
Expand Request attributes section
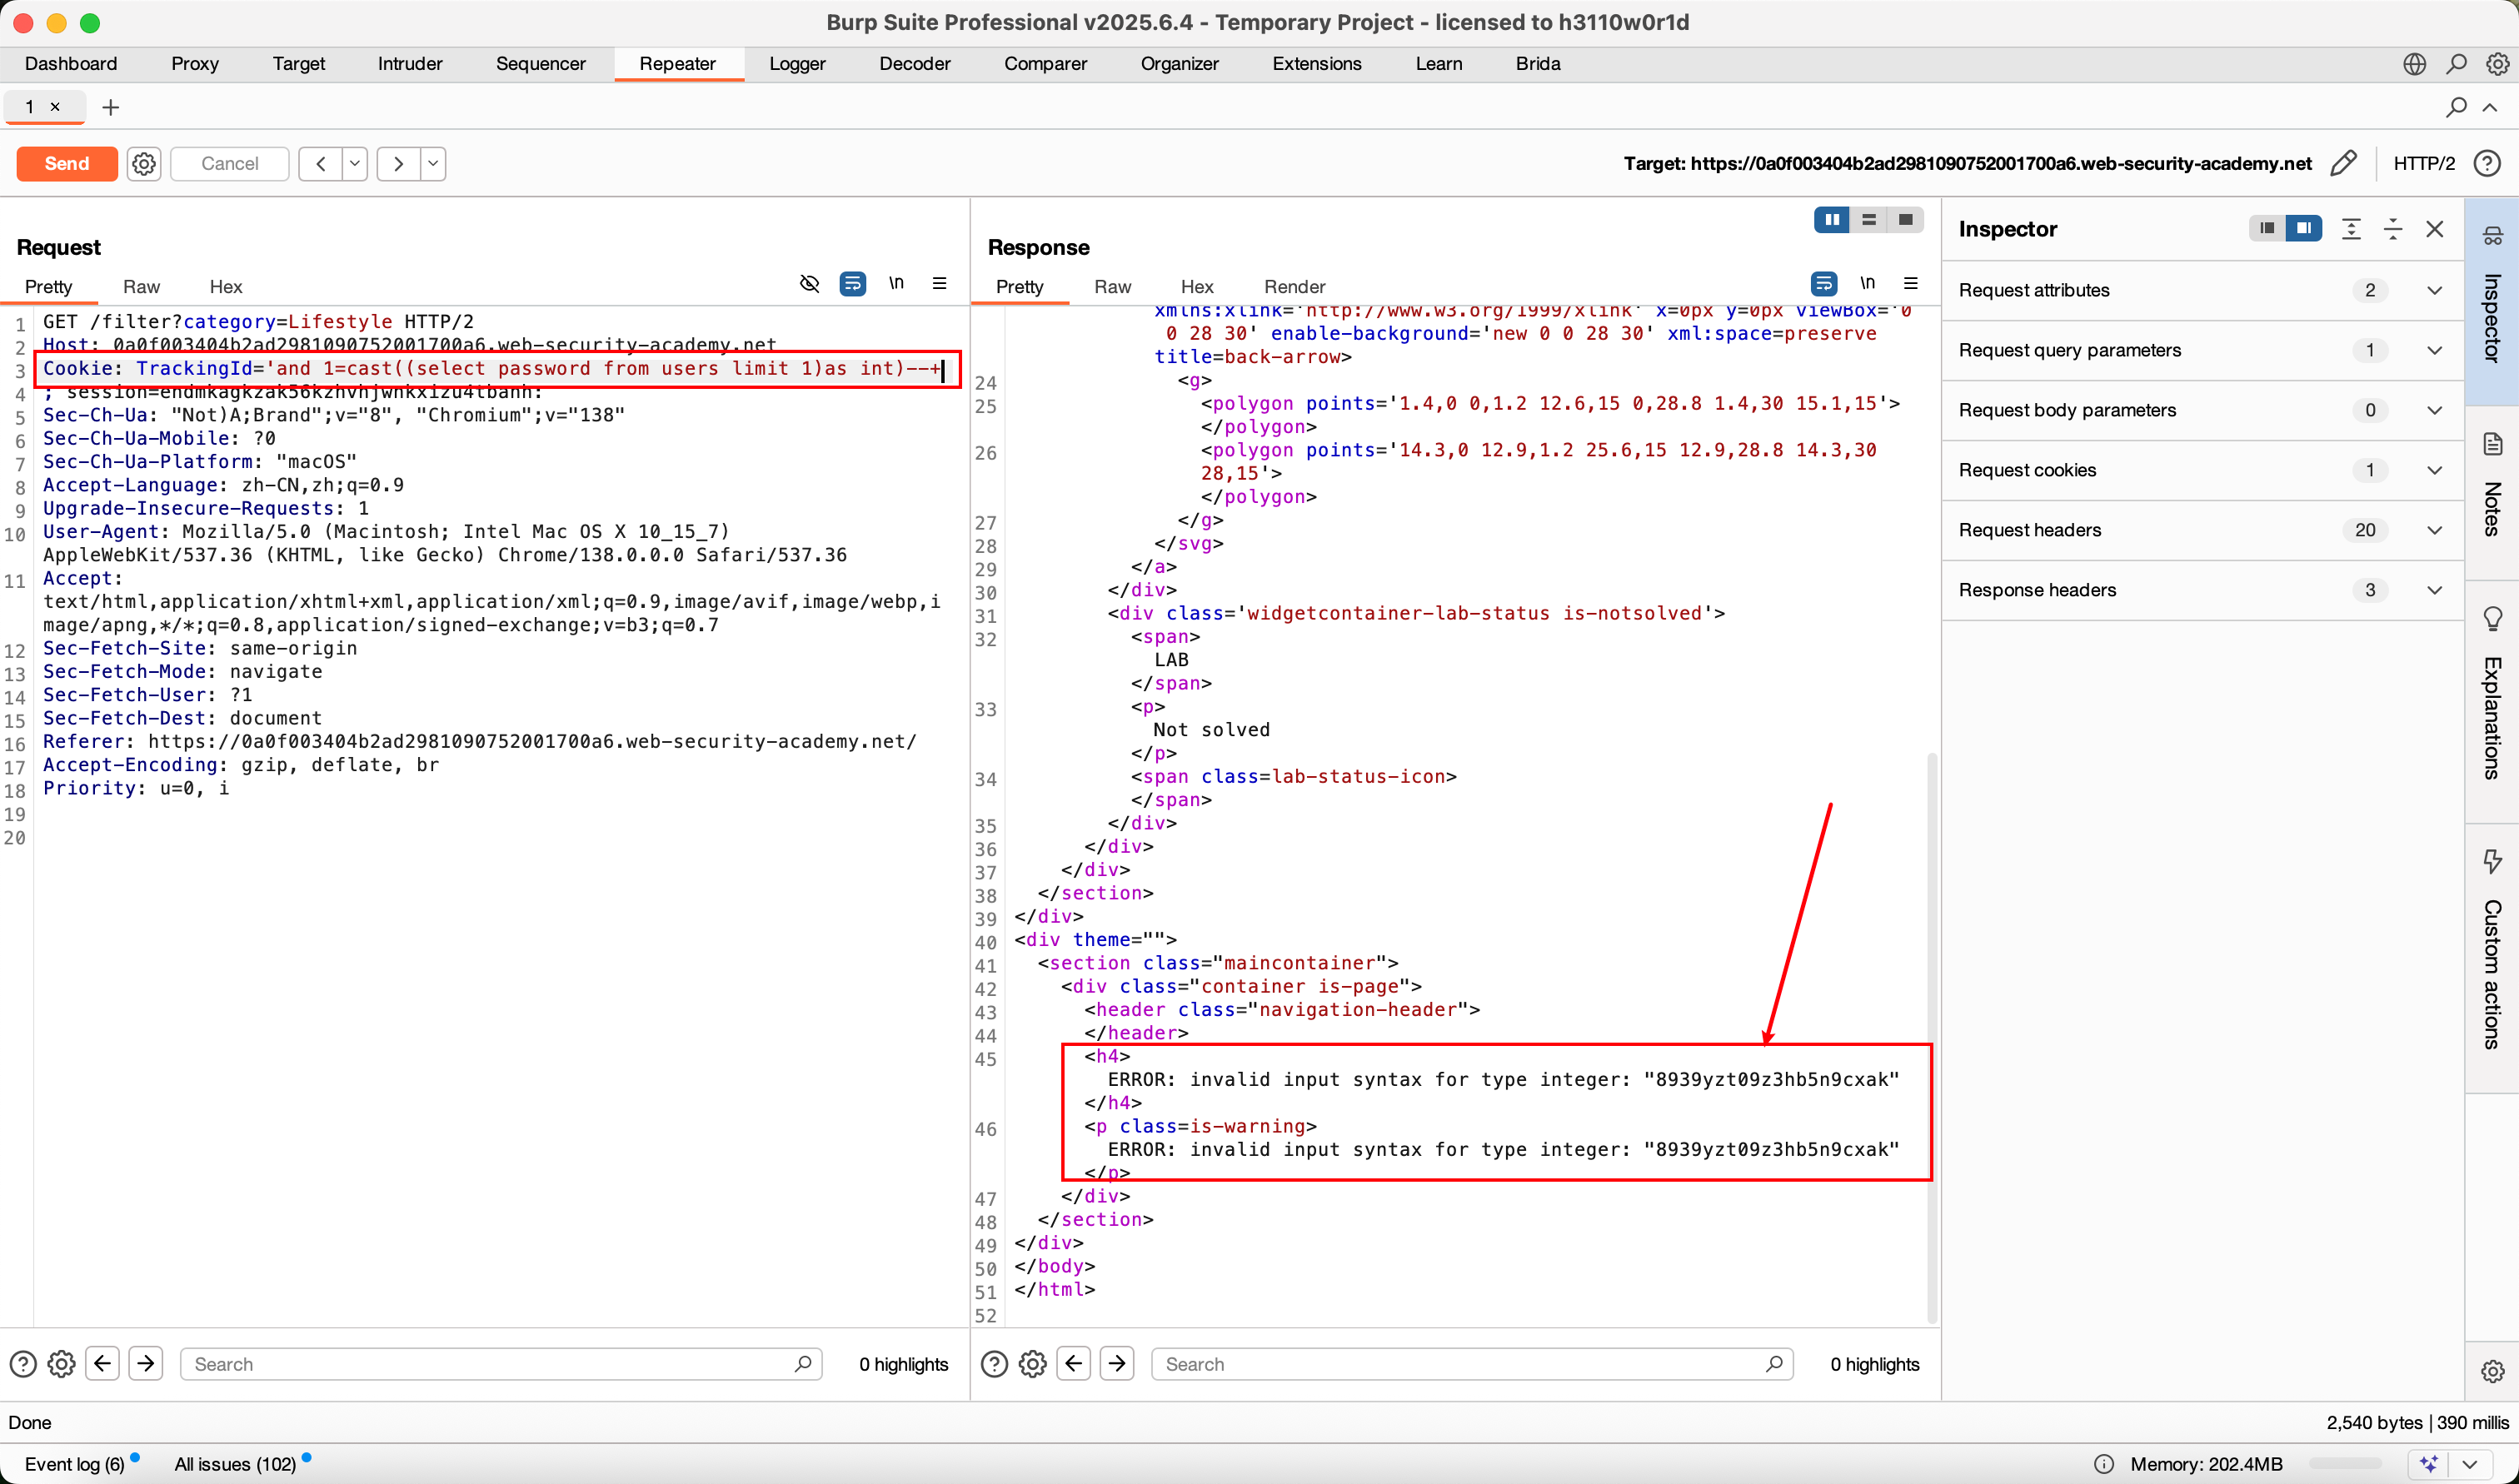point(2202,290)
